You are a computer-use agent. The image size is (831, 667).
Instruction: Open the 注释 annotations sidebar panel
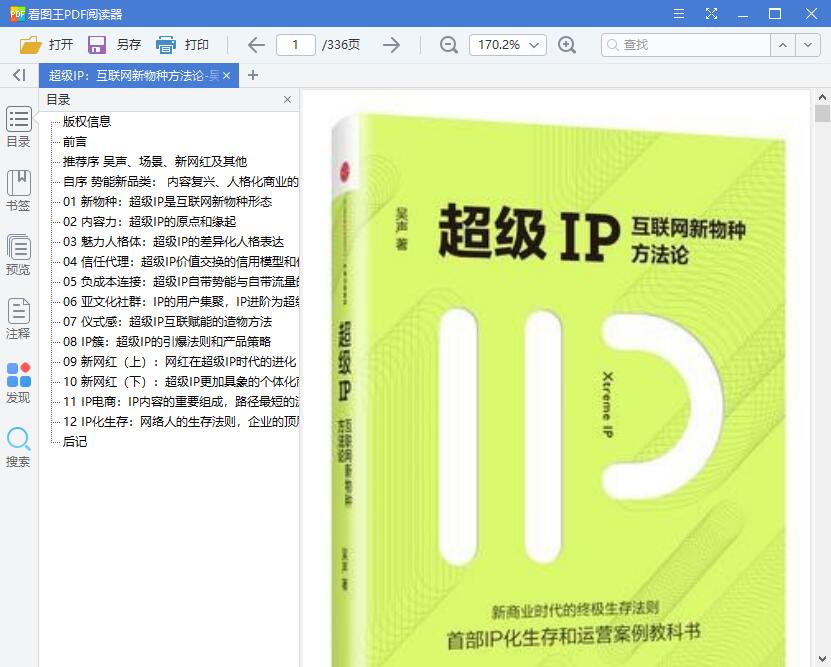19,319
